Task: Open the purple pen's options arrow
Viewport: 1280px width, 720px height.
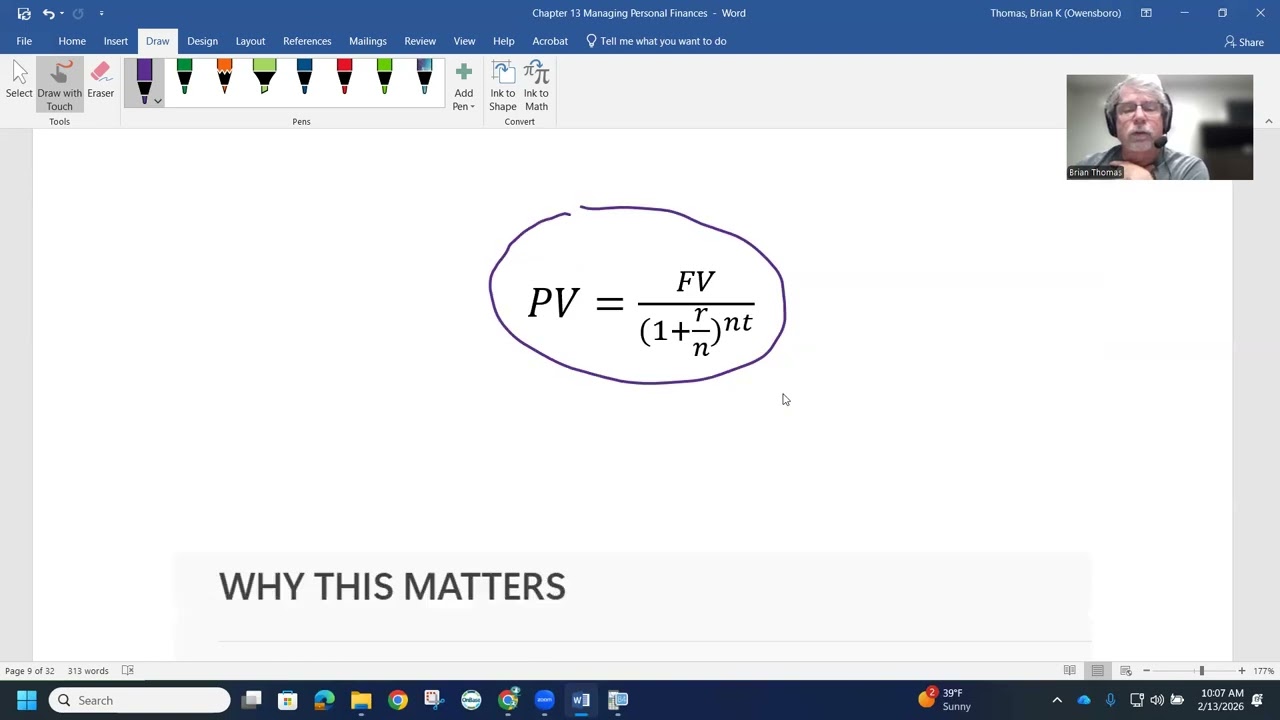Action: 157,100
